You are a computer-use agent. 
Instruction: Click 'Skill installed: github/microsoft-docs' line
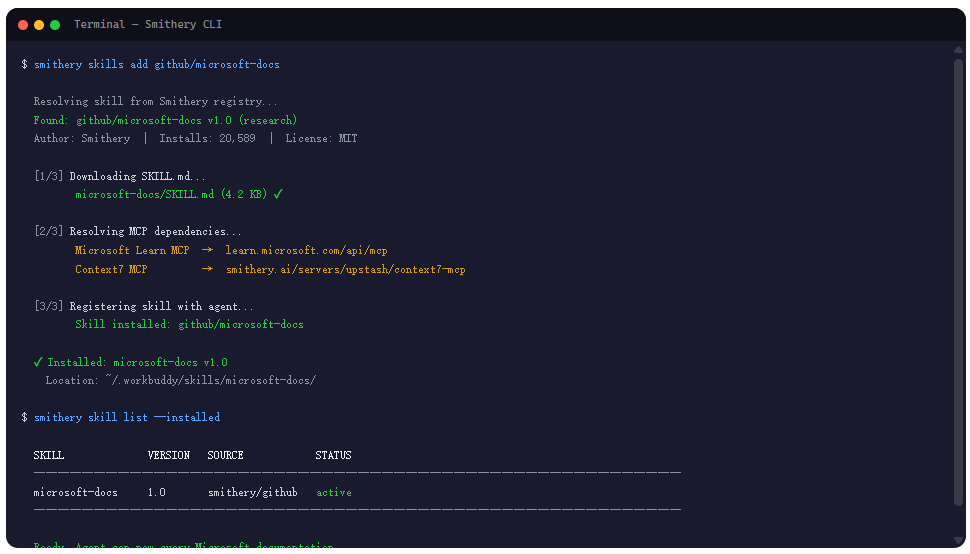click(x=189, y=325)
